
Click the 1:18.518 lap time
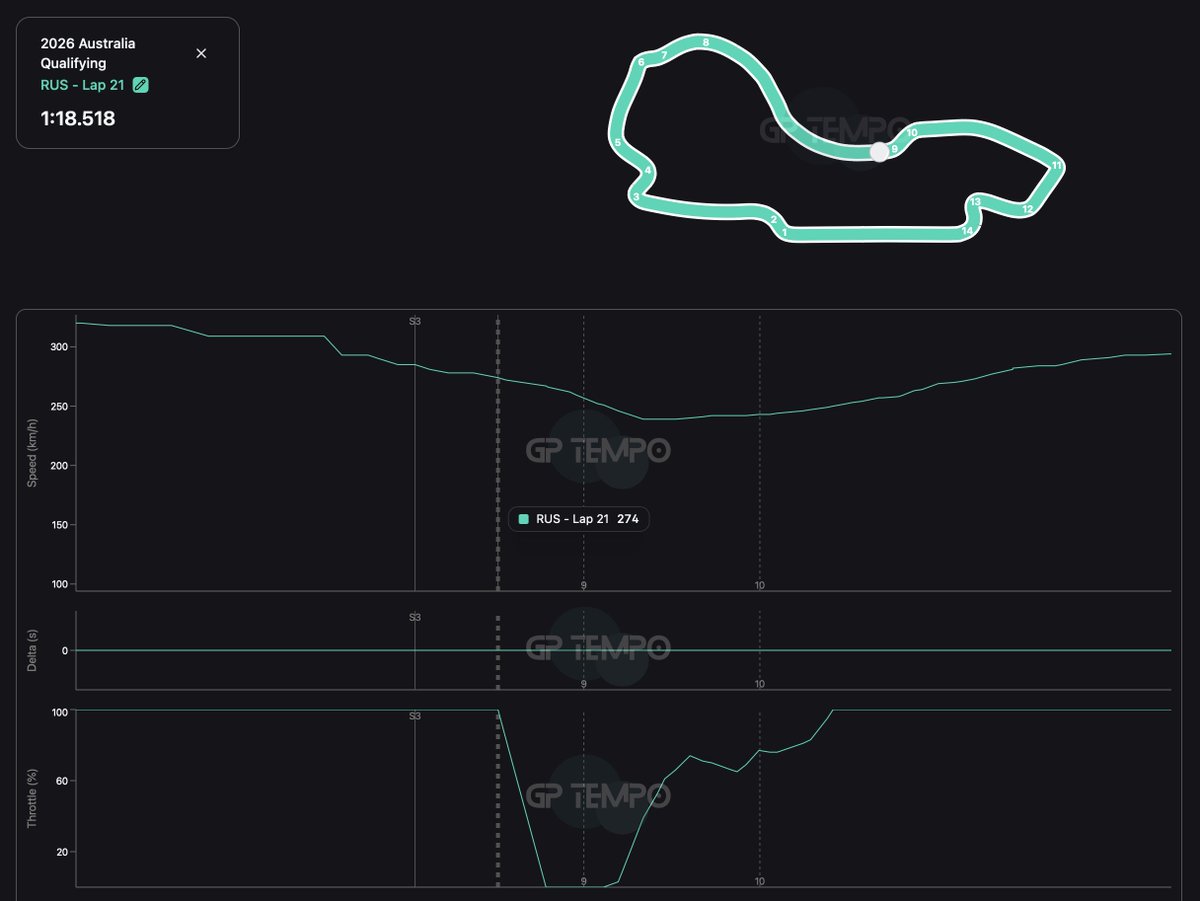tap(78, 119)
